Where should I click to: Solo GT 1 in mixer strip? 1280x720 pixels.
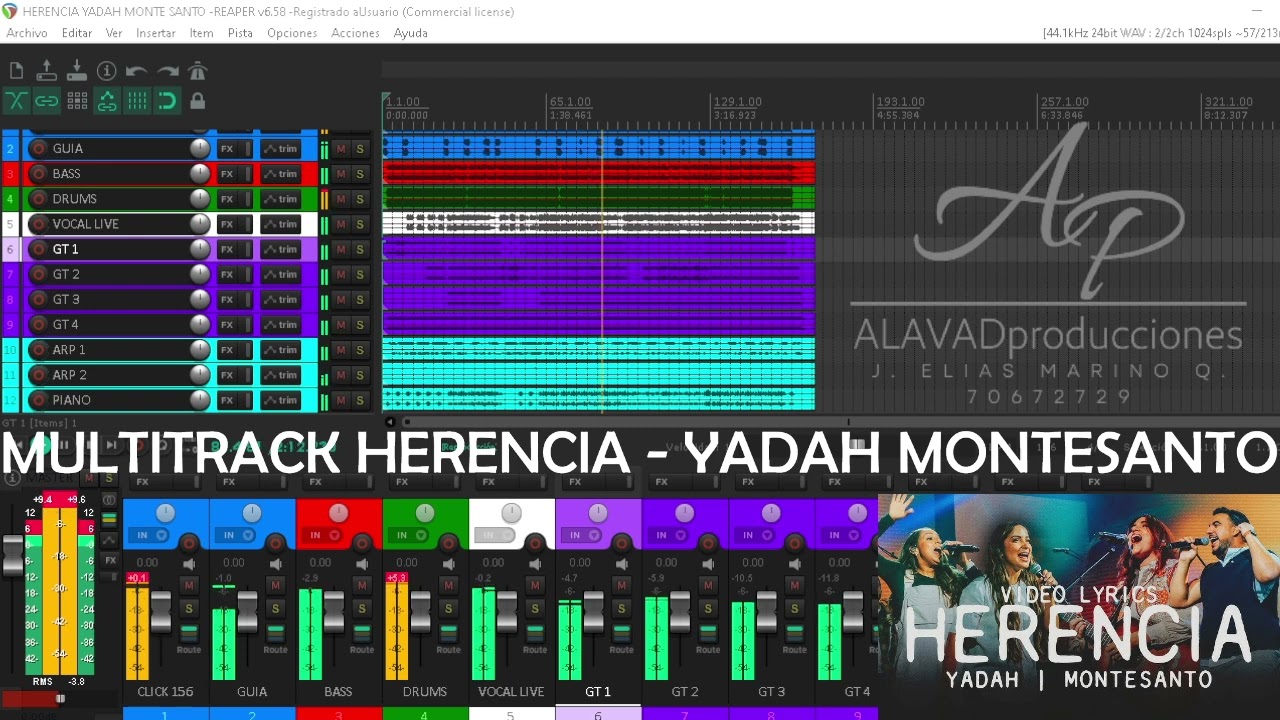620,609
